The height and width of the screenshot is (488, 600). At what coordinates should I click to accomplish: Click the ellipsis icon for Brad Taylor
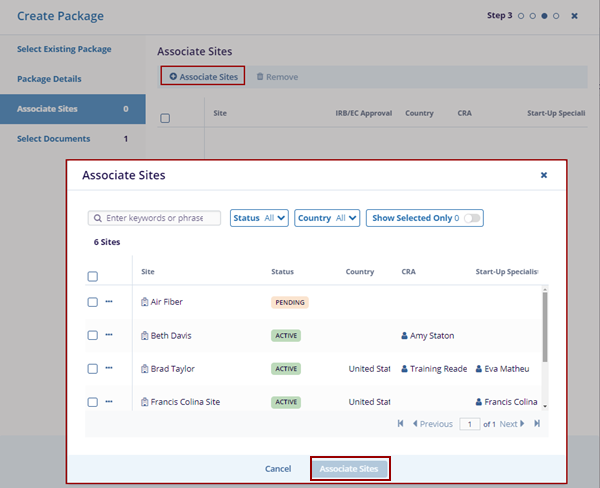click(x=109, y=368)
